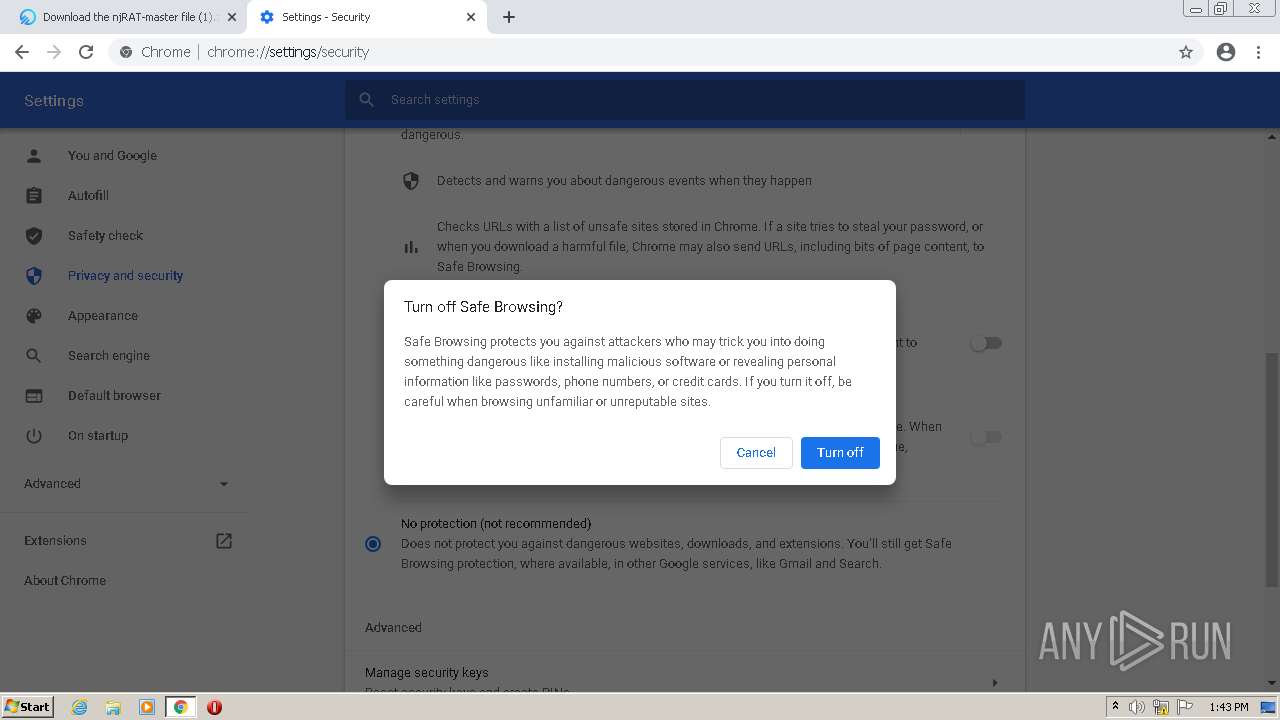Dismiss dialog with the Cancel button
Image resolution: width=1280 pixels, height=720 pixels.
pyautogui.click(x=756, y=452)
